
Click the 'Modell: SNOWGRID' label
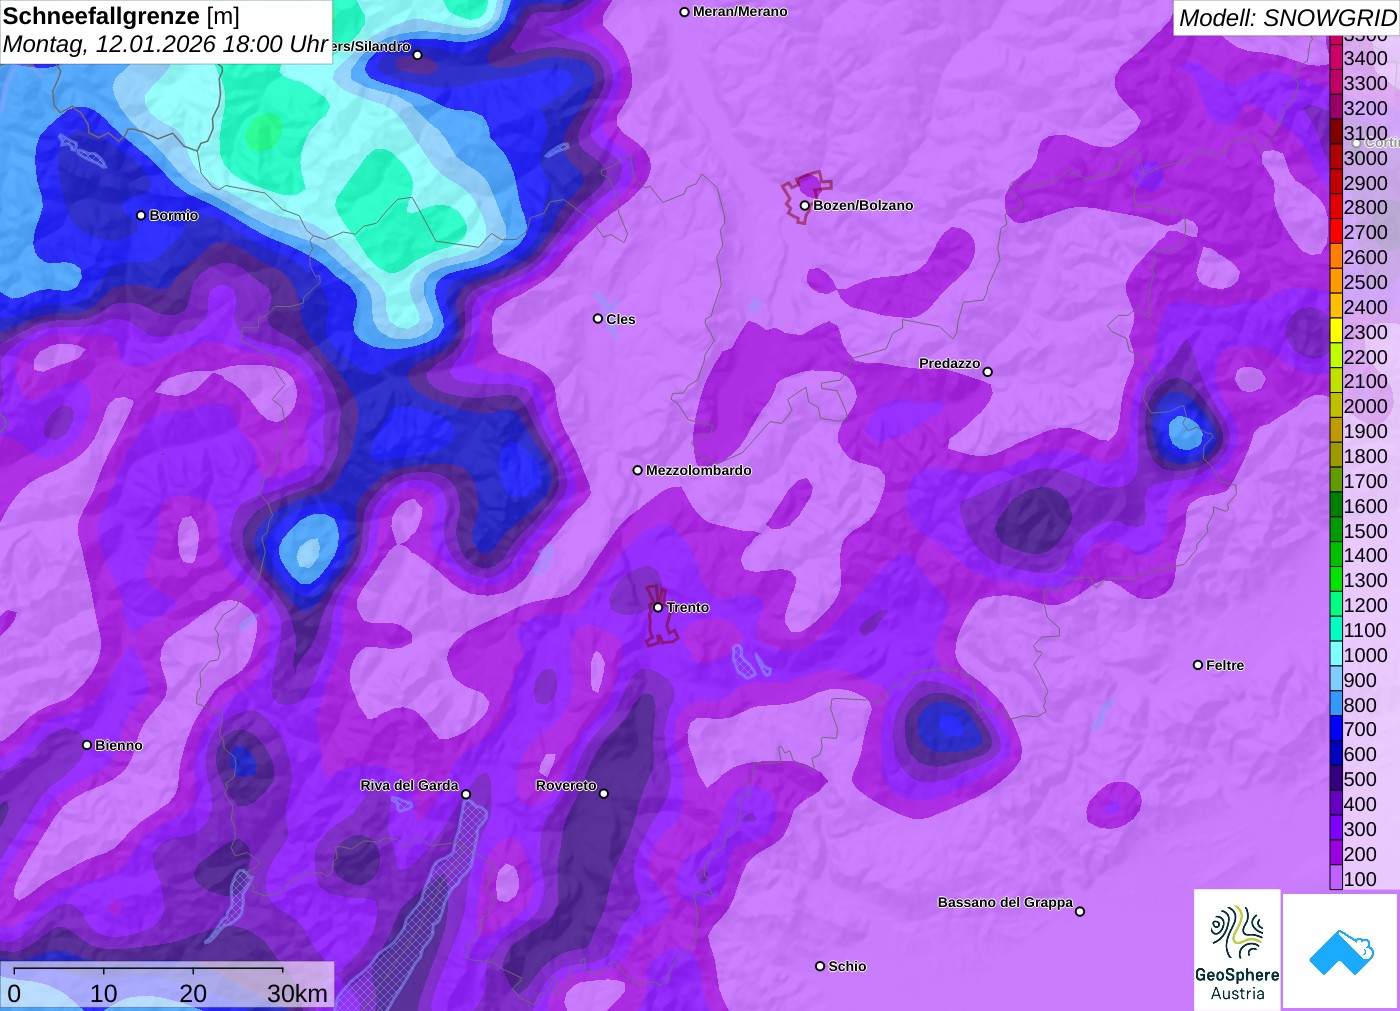pos(1287,18)
